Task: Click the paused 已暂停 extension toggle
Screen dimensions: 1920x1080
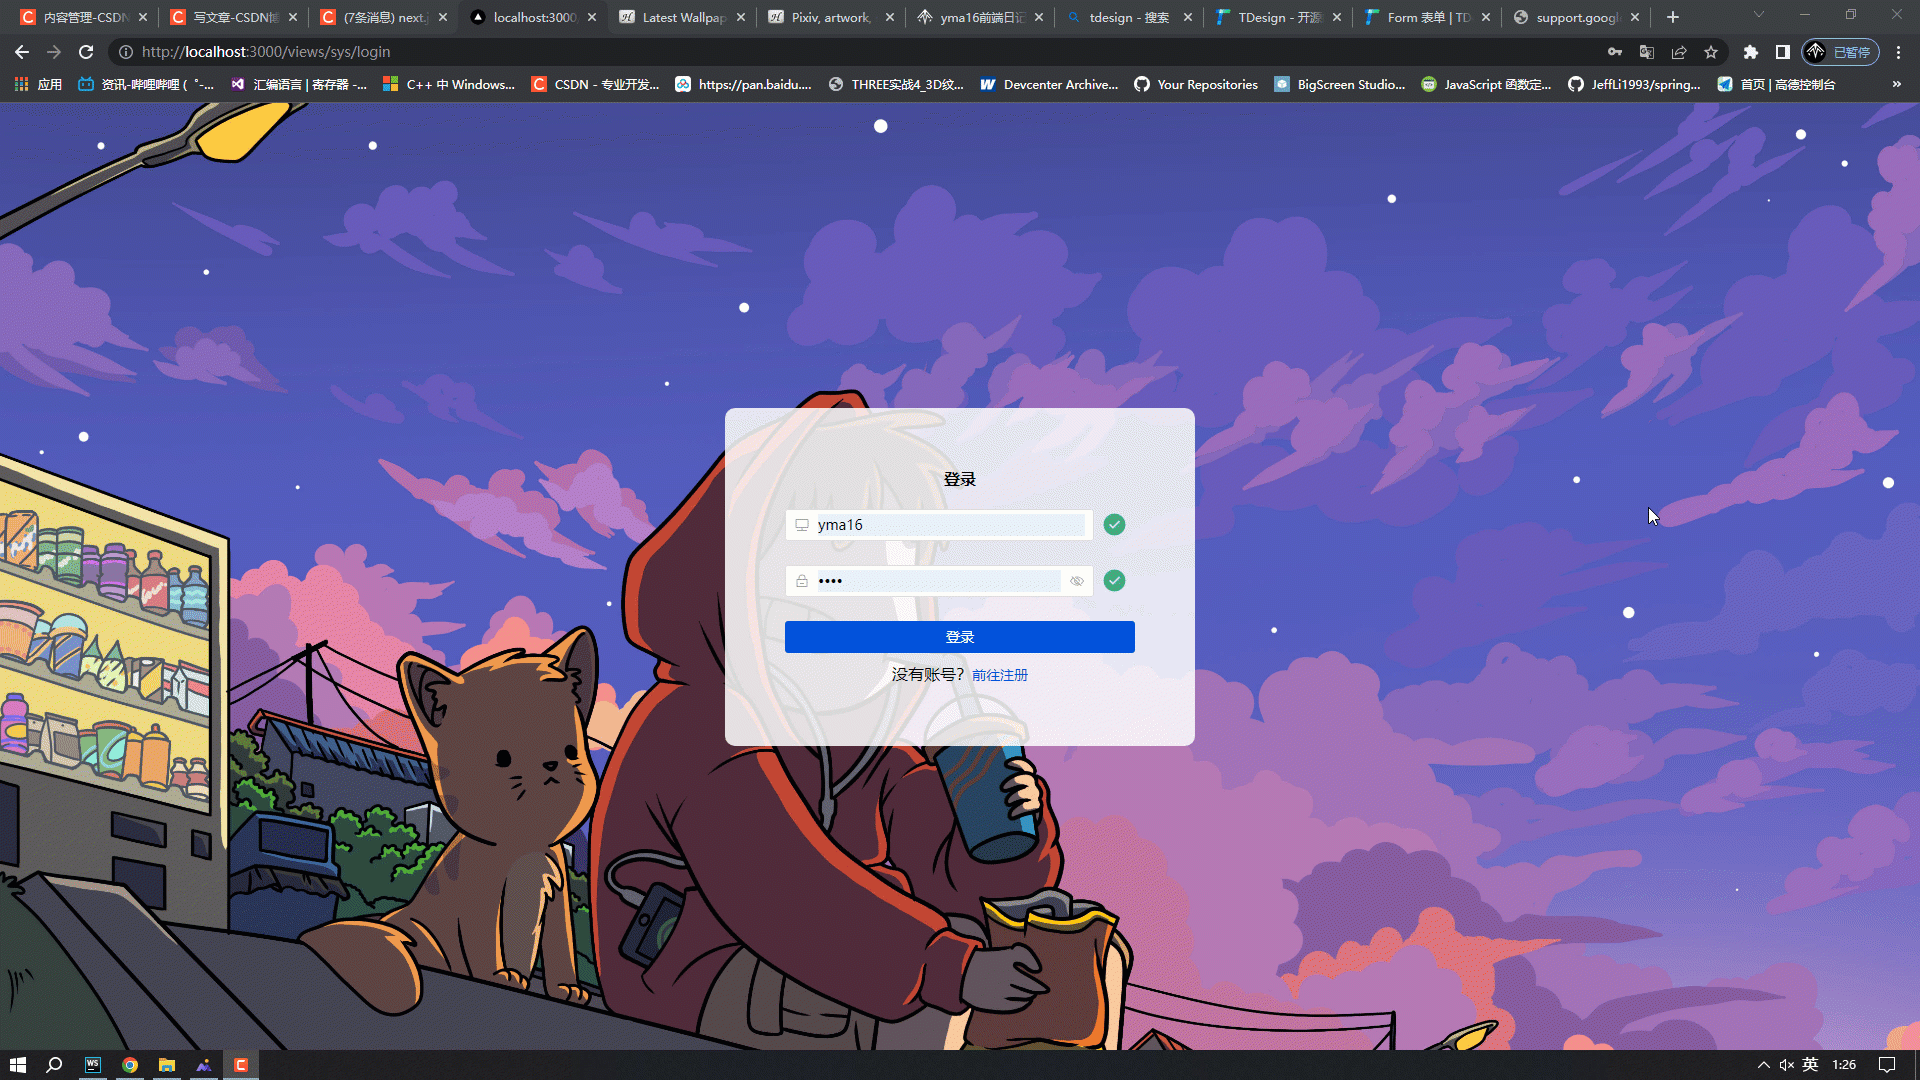Action: 1841,52
